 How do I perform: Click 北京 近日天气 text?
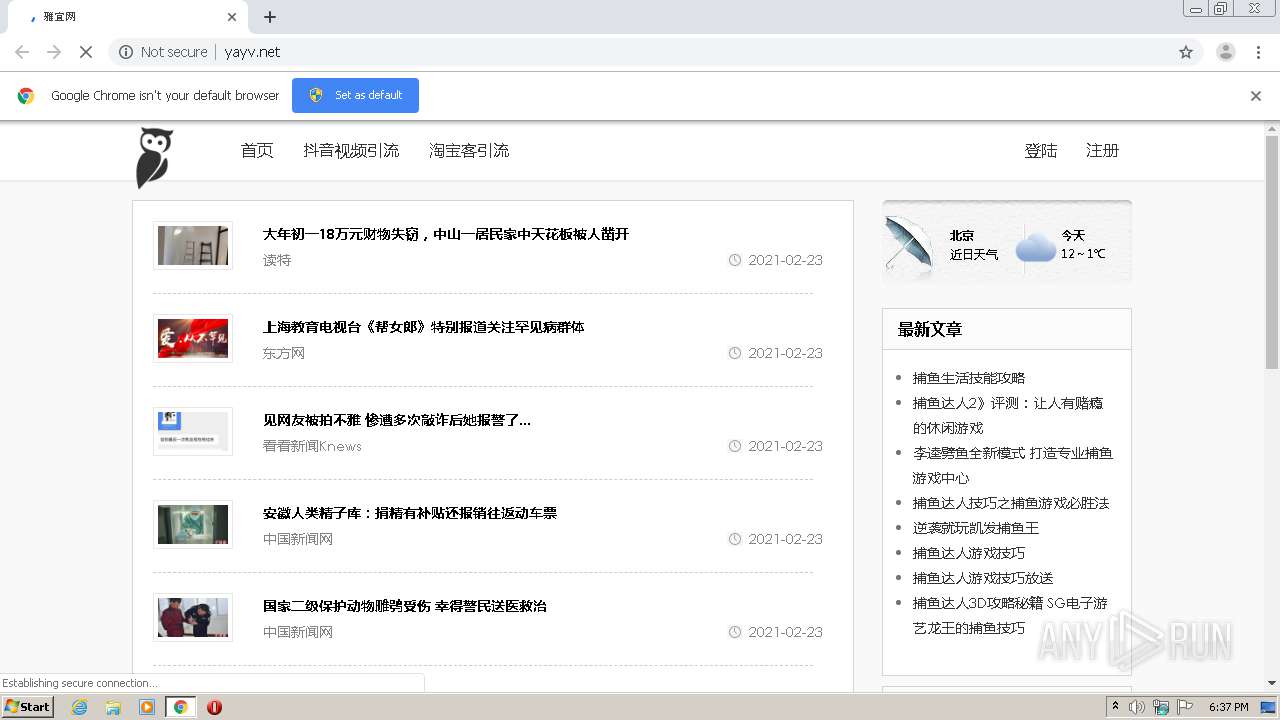pyautogui.click(x=974, y=245)
